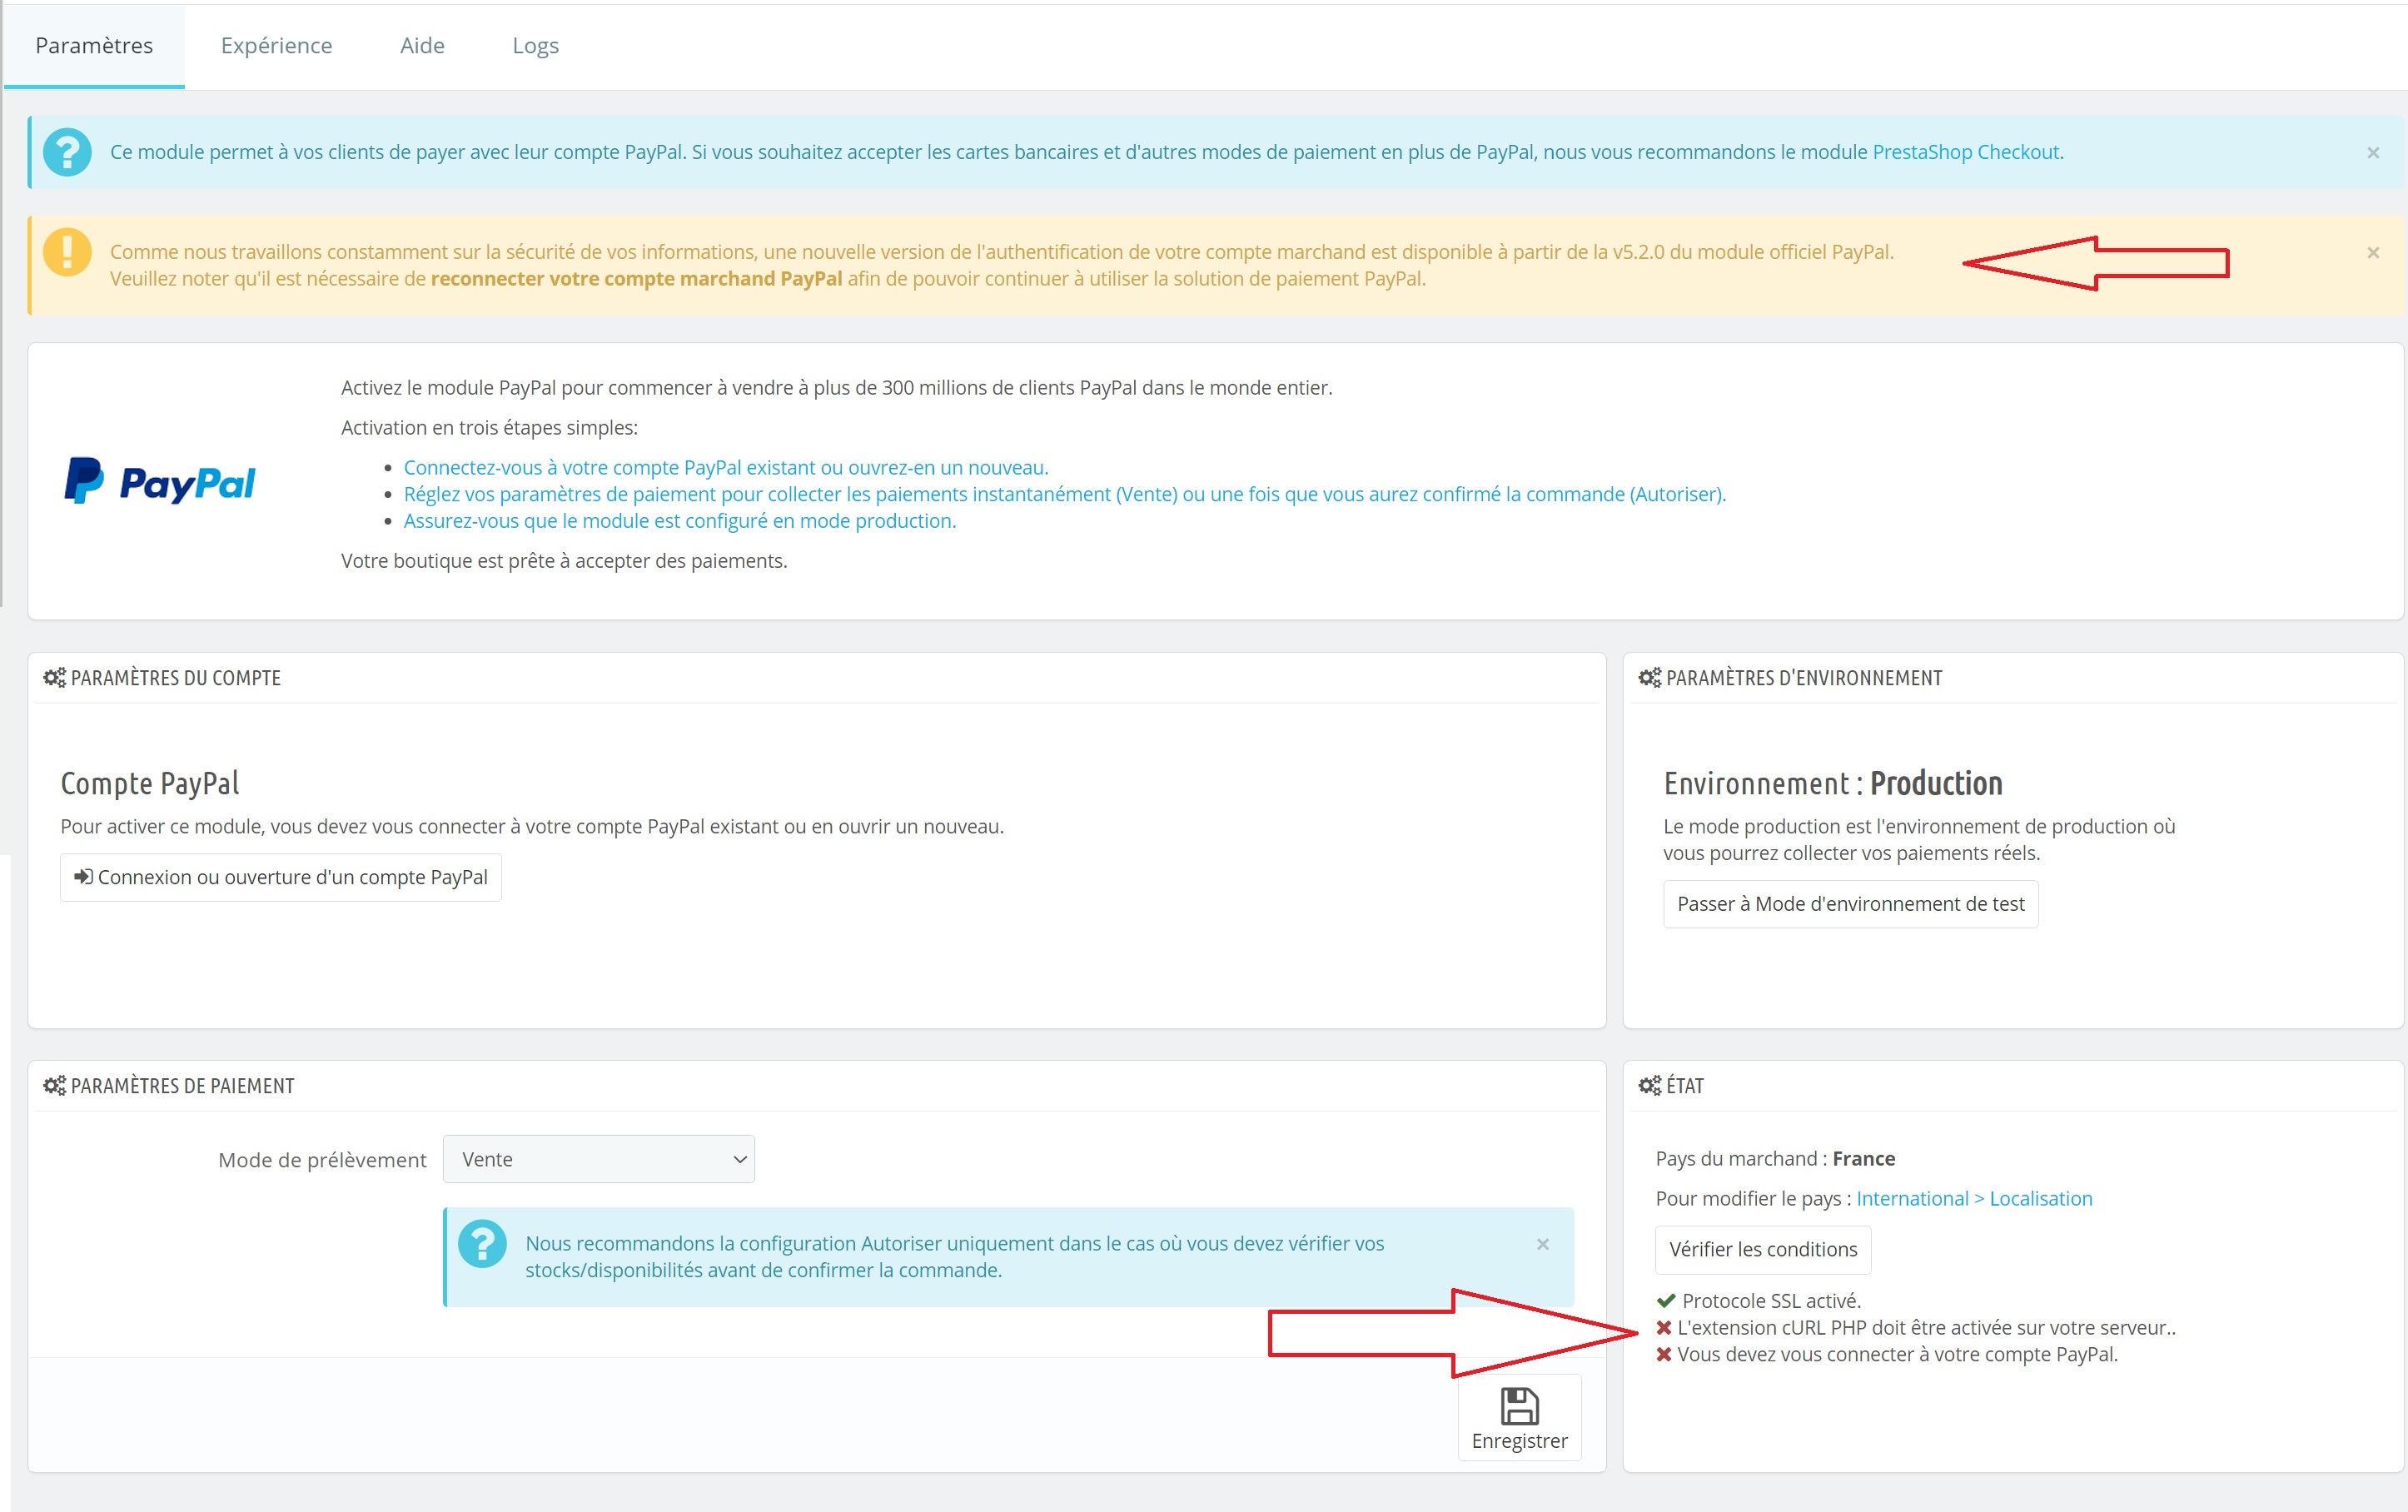Go to the Aide tab
2408x1512 pixels.
click(x=422, y=46)
